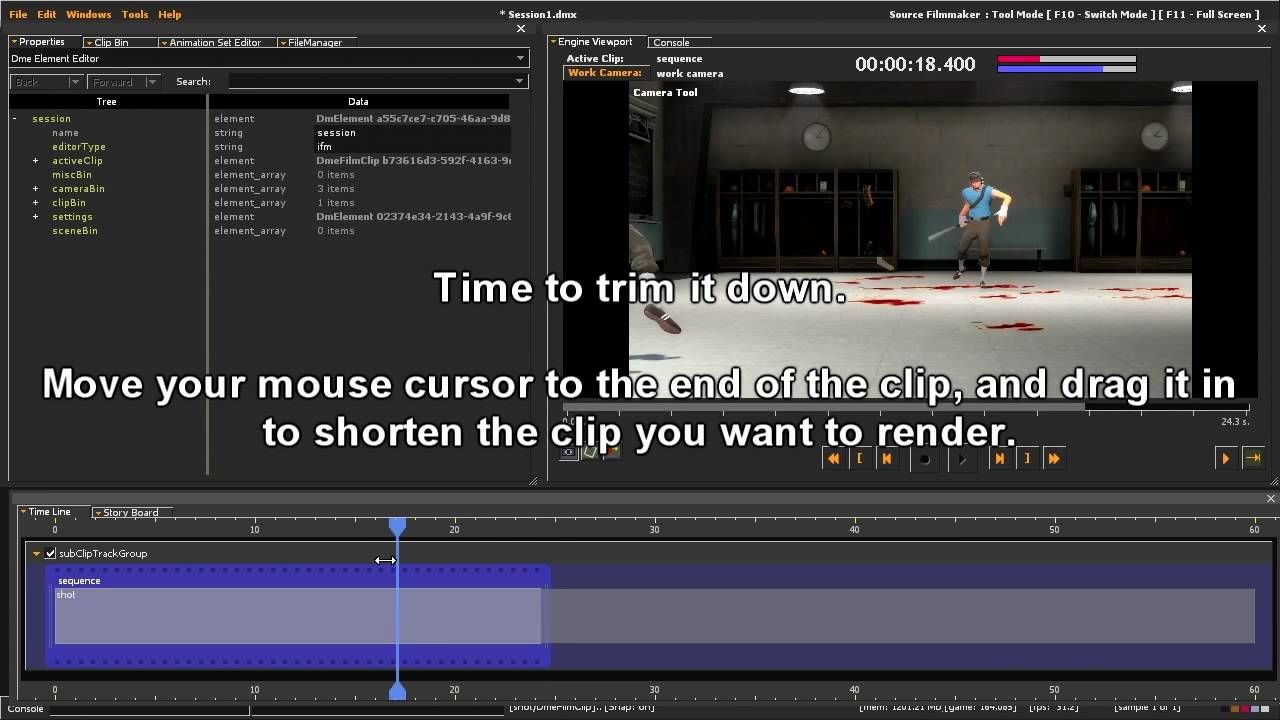Viewport: 1280px width, 720px height.
Task: Click the green square icon under the viewport
Action: point(590,452)
